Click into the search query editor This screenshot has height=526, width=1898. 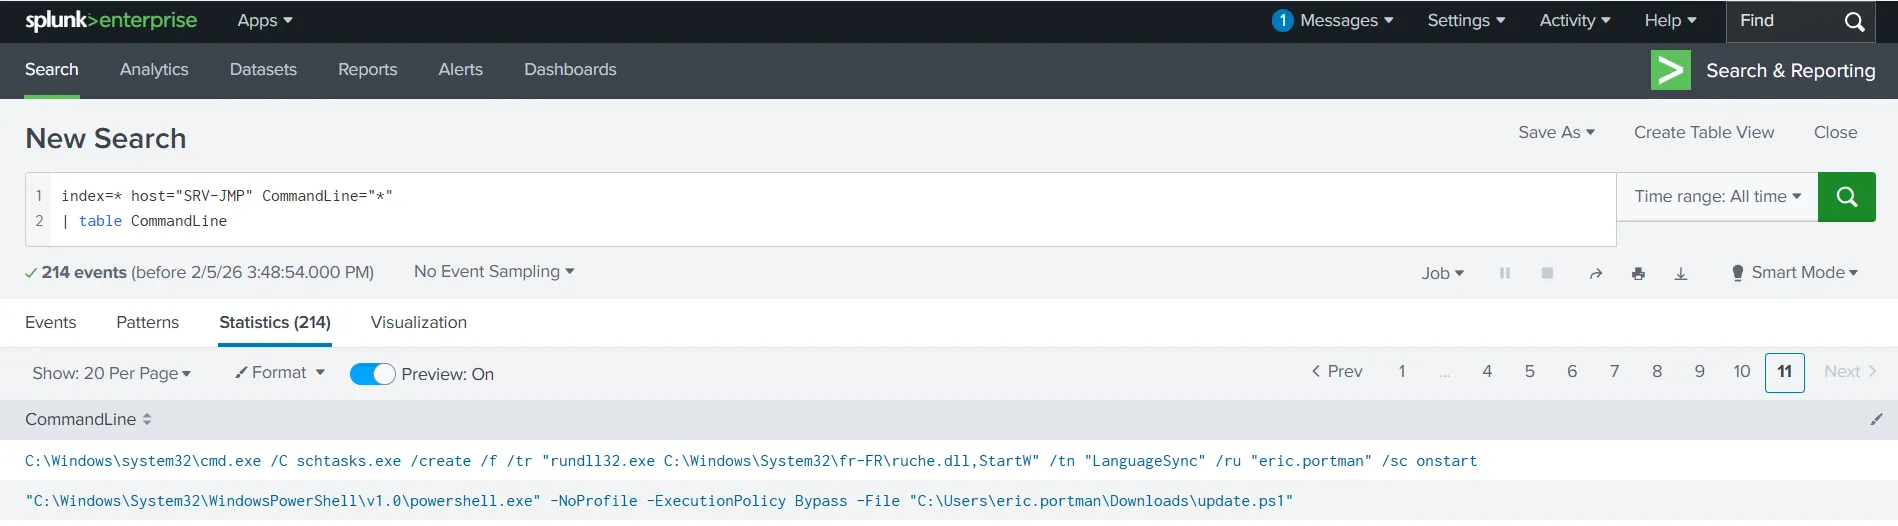click(x=820, y=209)
